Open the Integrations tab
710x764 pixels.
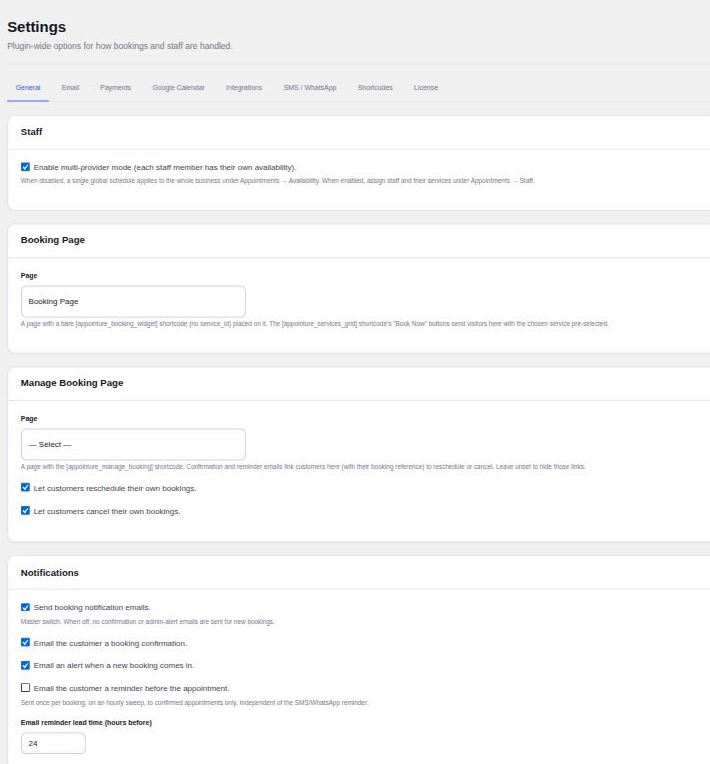tap(244, 88)
